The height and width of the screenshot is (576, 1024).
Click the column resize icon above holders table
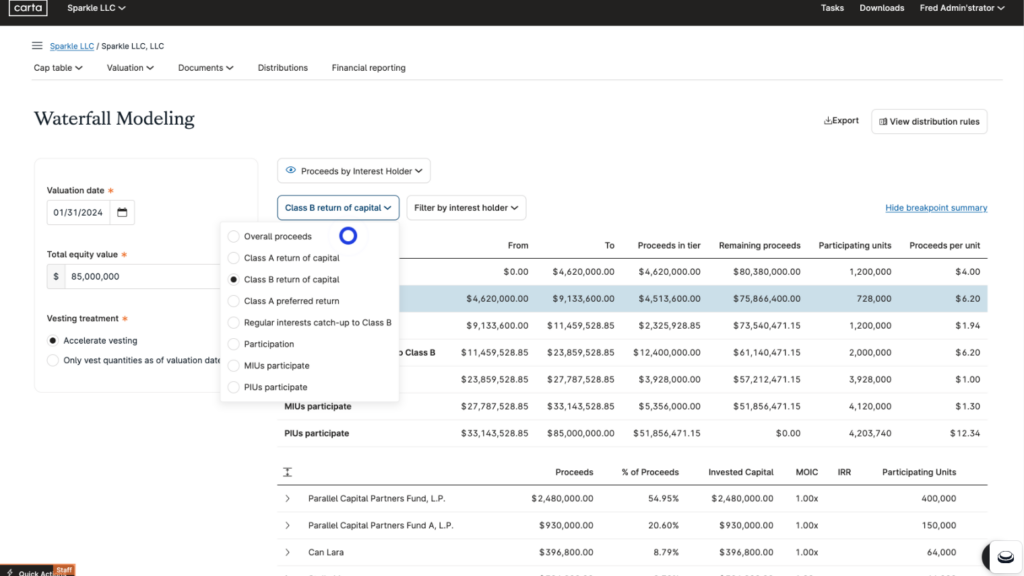(287, 472)
